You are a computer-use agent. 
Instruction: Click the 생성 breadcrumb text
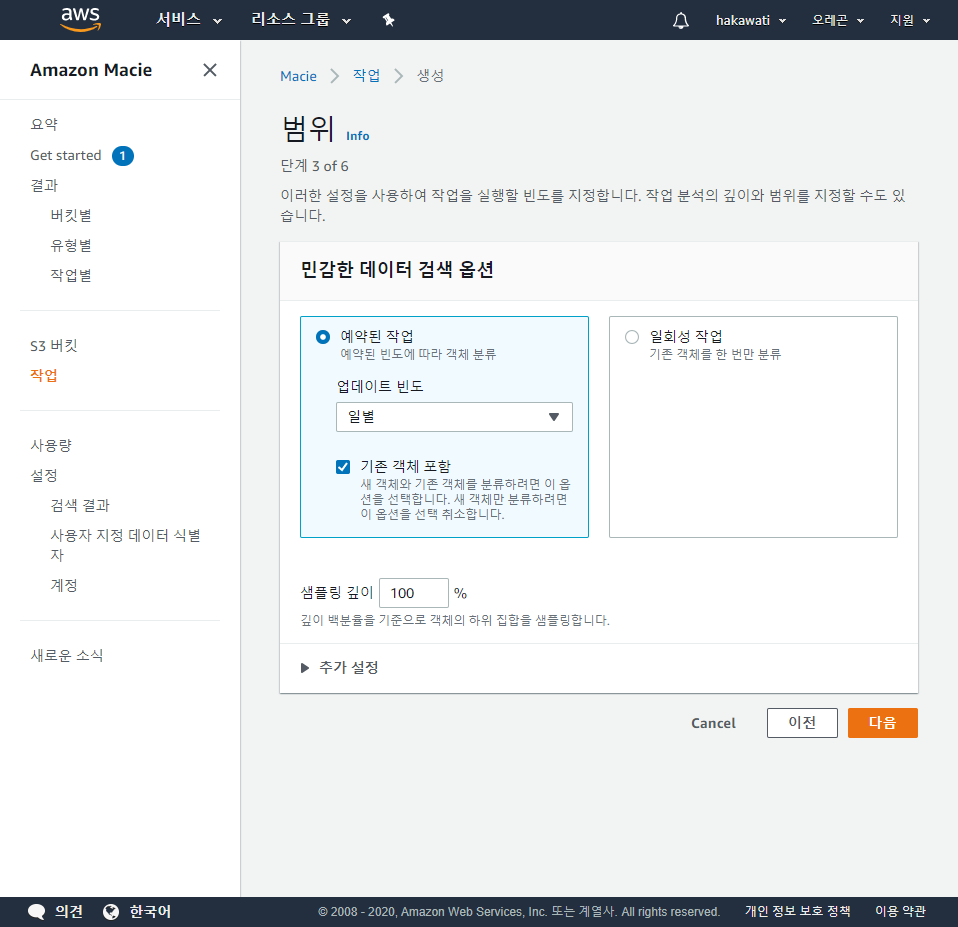coord(430,76)
